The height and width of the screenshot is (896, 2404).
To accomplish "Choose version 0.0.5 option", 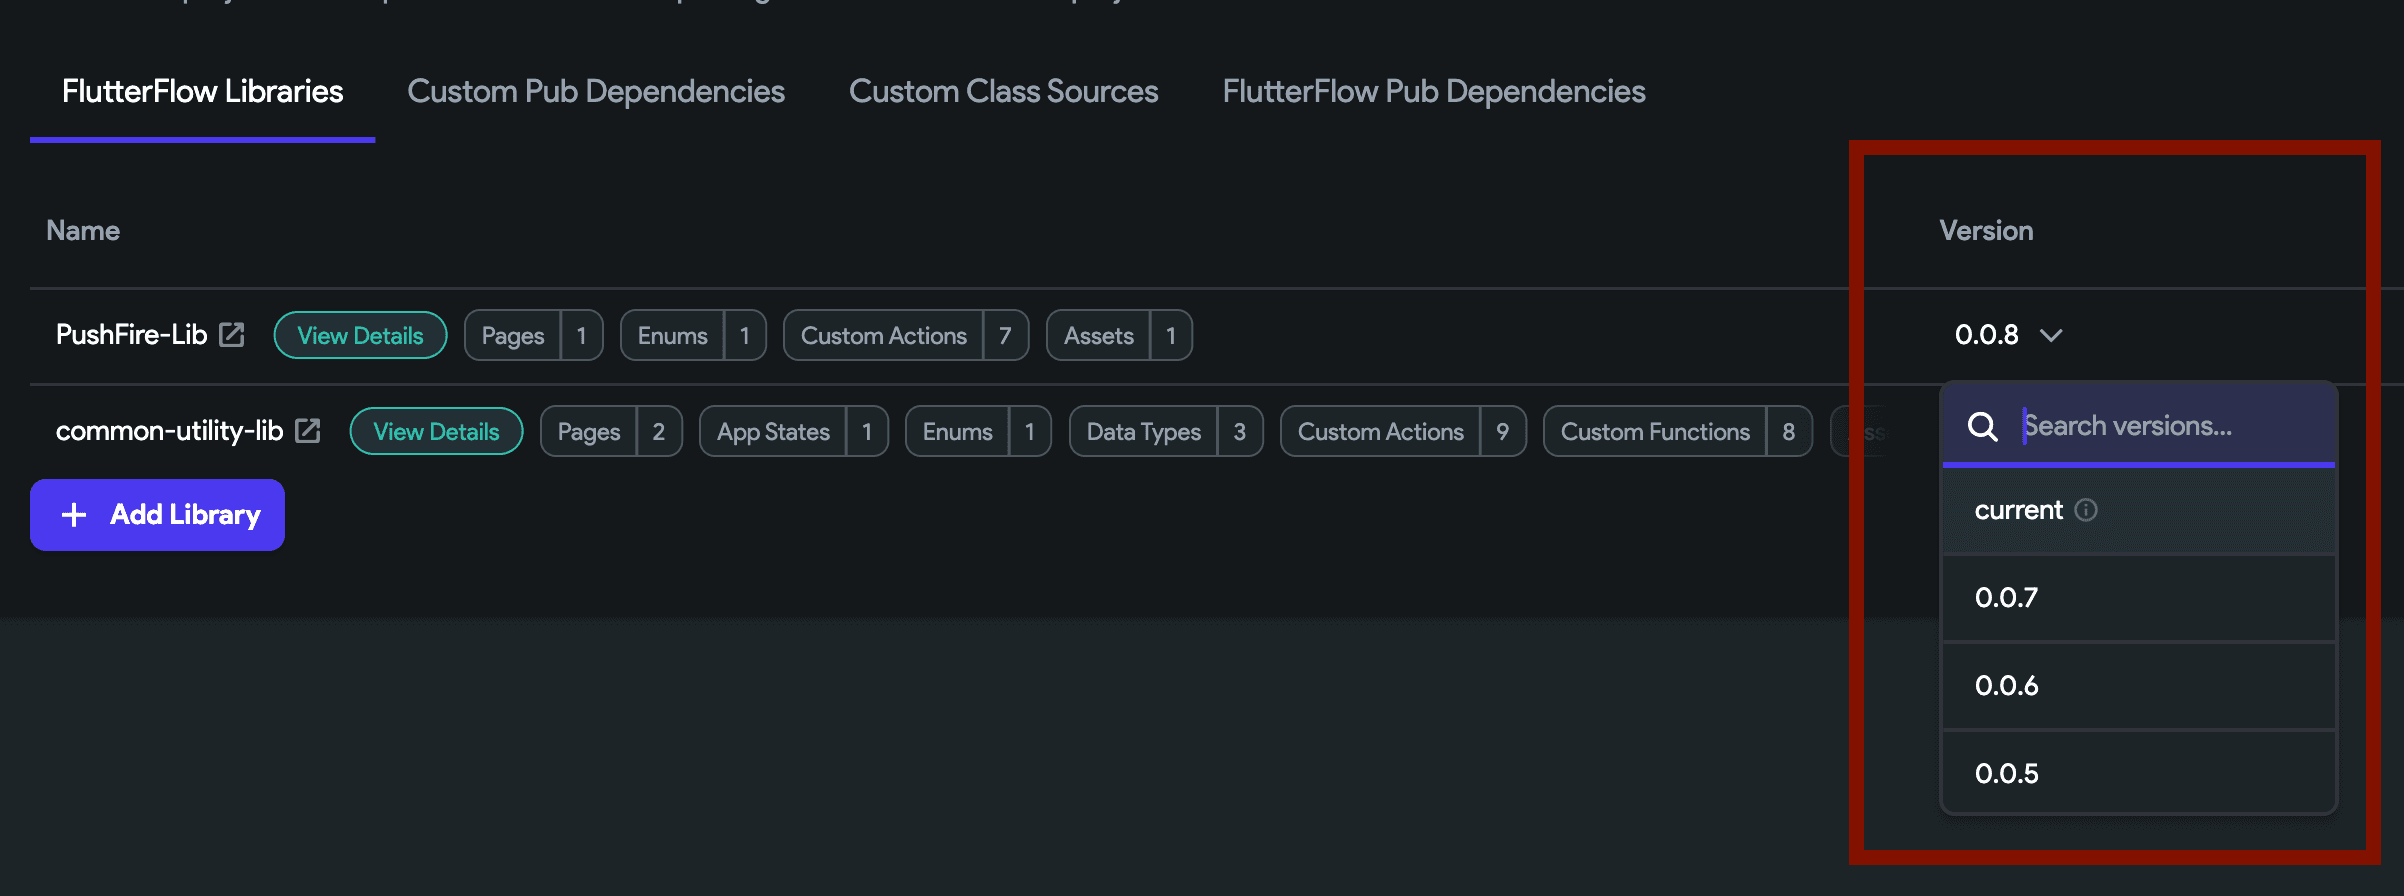I will [x=2006, y=773].
